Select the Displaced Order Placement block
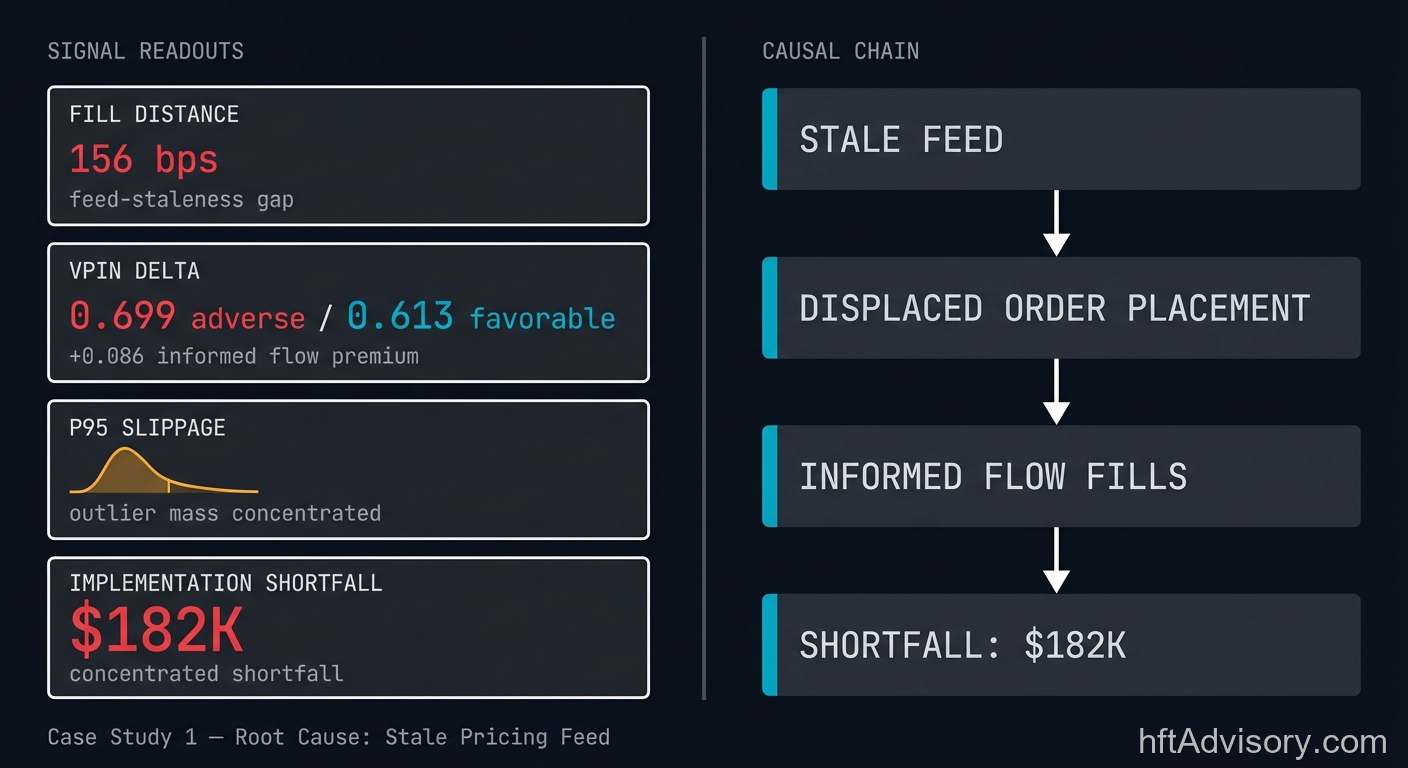 [x=1061, y=308]
